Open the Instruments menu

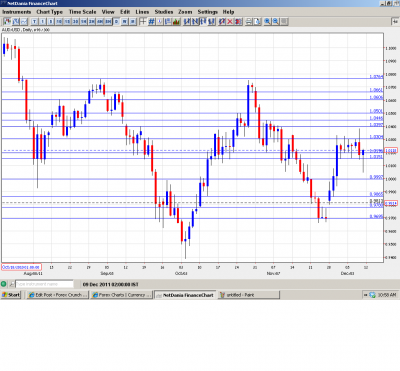tap(17, 12)
